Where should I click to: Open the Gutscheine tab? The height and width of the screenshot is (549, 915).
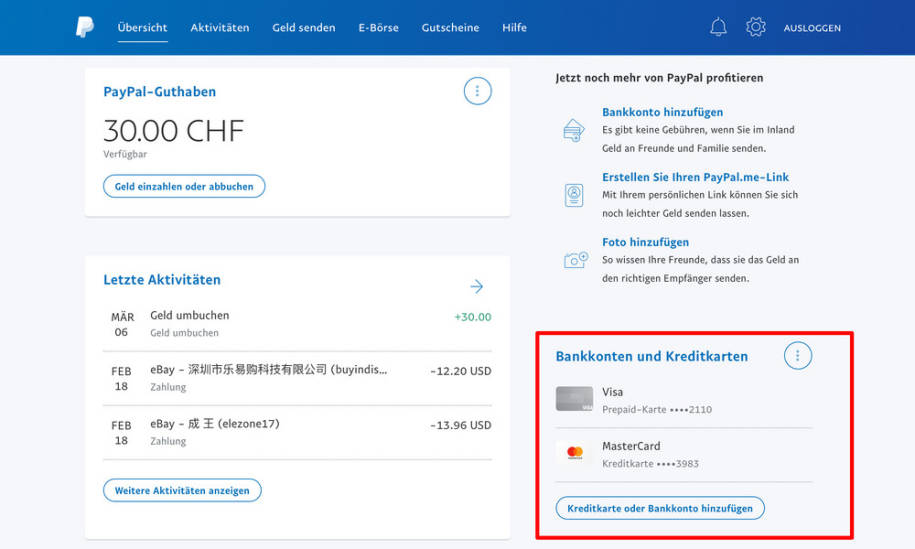[450, 27]
